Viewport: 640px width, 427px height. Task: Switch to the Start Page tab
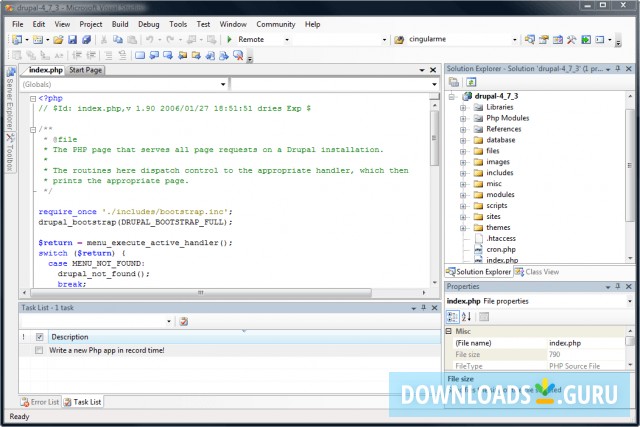(86, 70)
